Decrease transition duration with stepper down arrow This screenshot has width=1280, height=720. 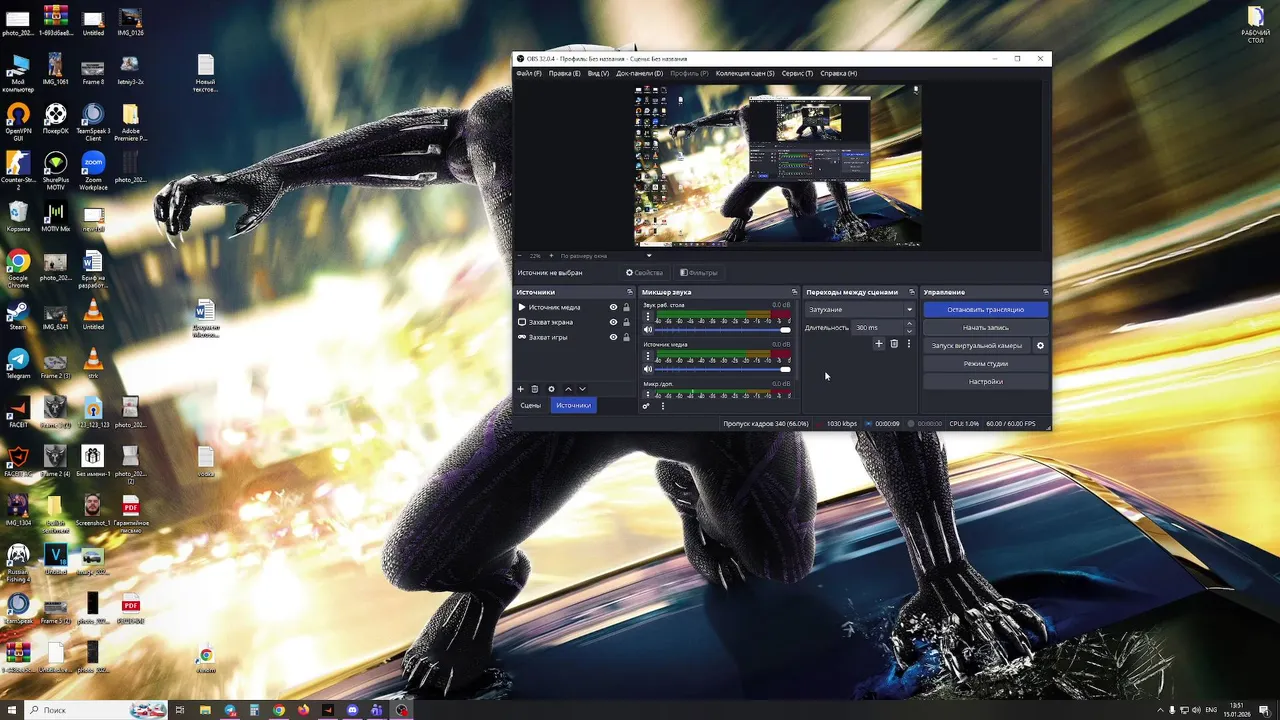point(909,330)
